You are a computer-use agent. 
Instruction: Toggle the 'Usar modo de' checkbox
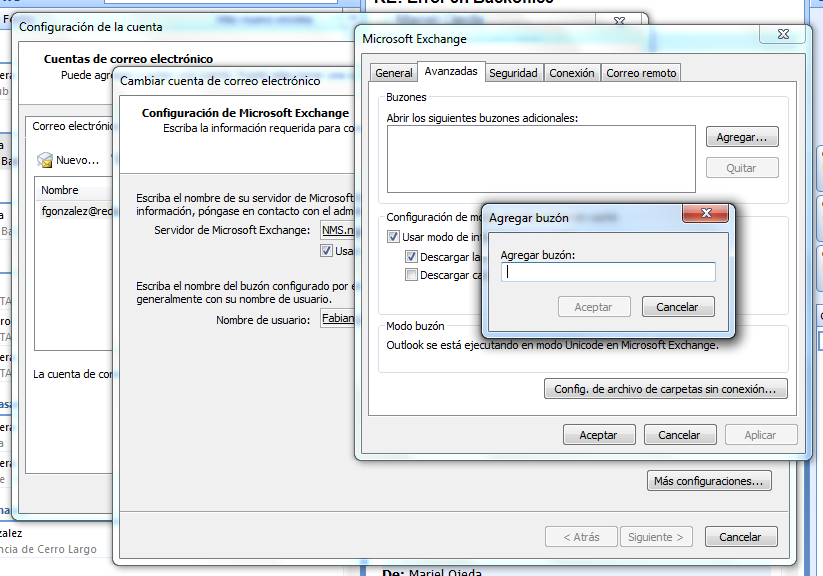[x=394, y=238]
